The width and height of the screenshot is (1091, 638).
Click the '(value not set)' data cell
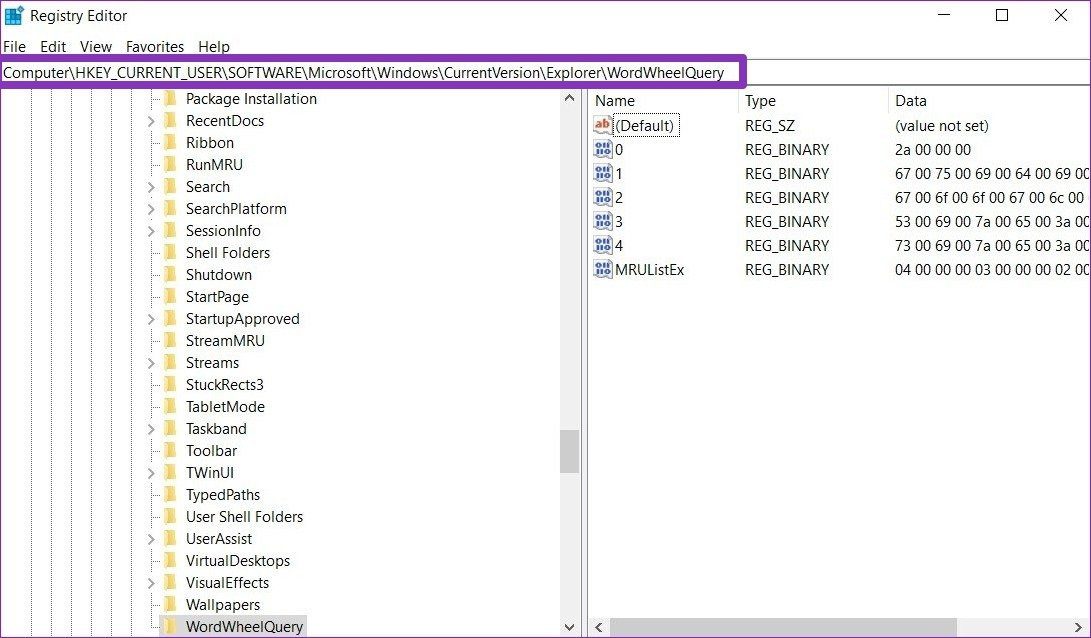(x=941, y=126)
